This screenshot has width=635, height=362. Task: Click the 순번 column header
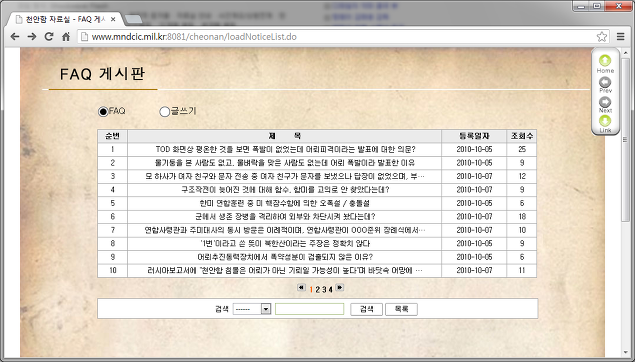113,136
